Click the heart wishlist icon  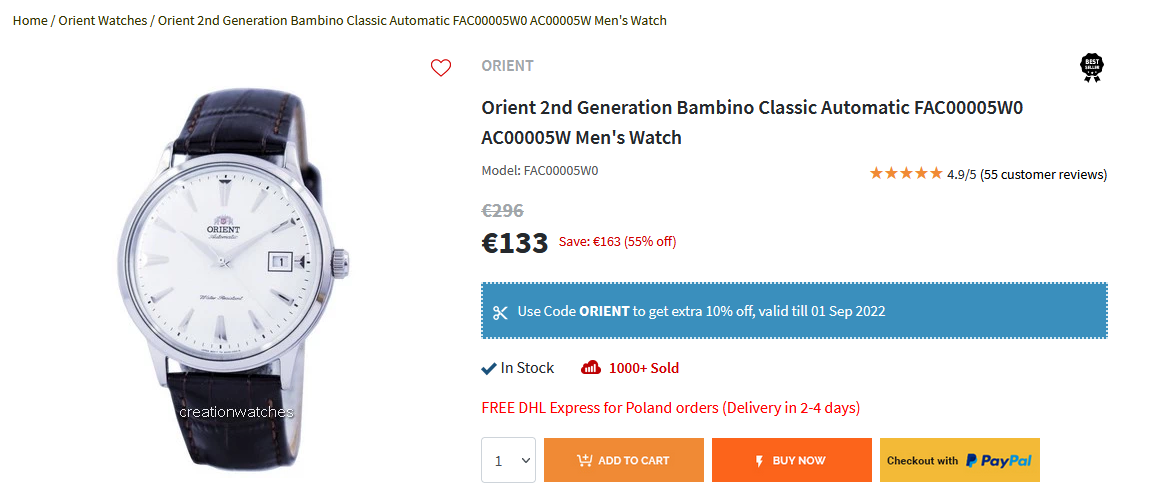pyautogui.click(x=441, y=68)
